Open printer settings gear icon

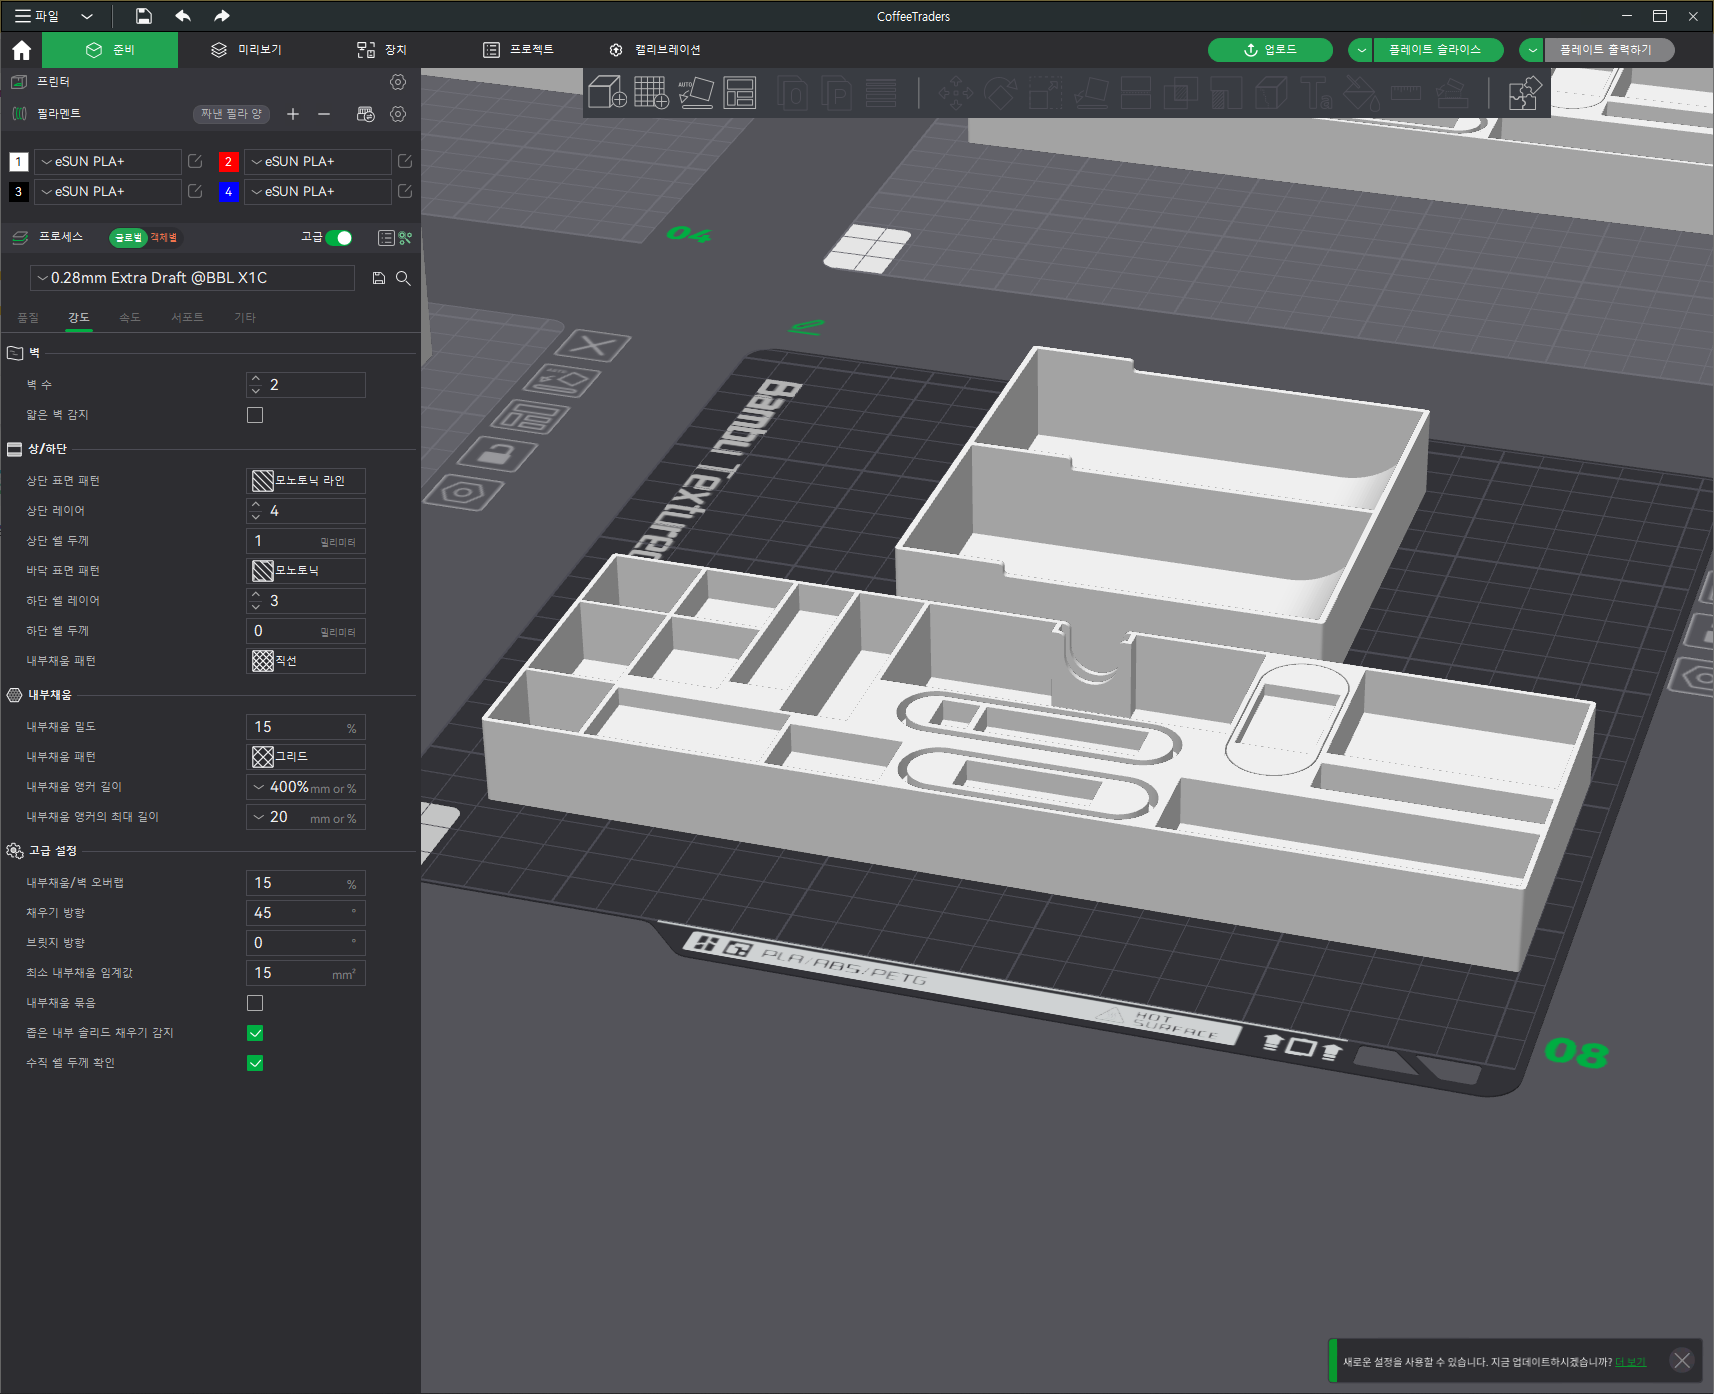pyautogui.click(x=398, y=82)
